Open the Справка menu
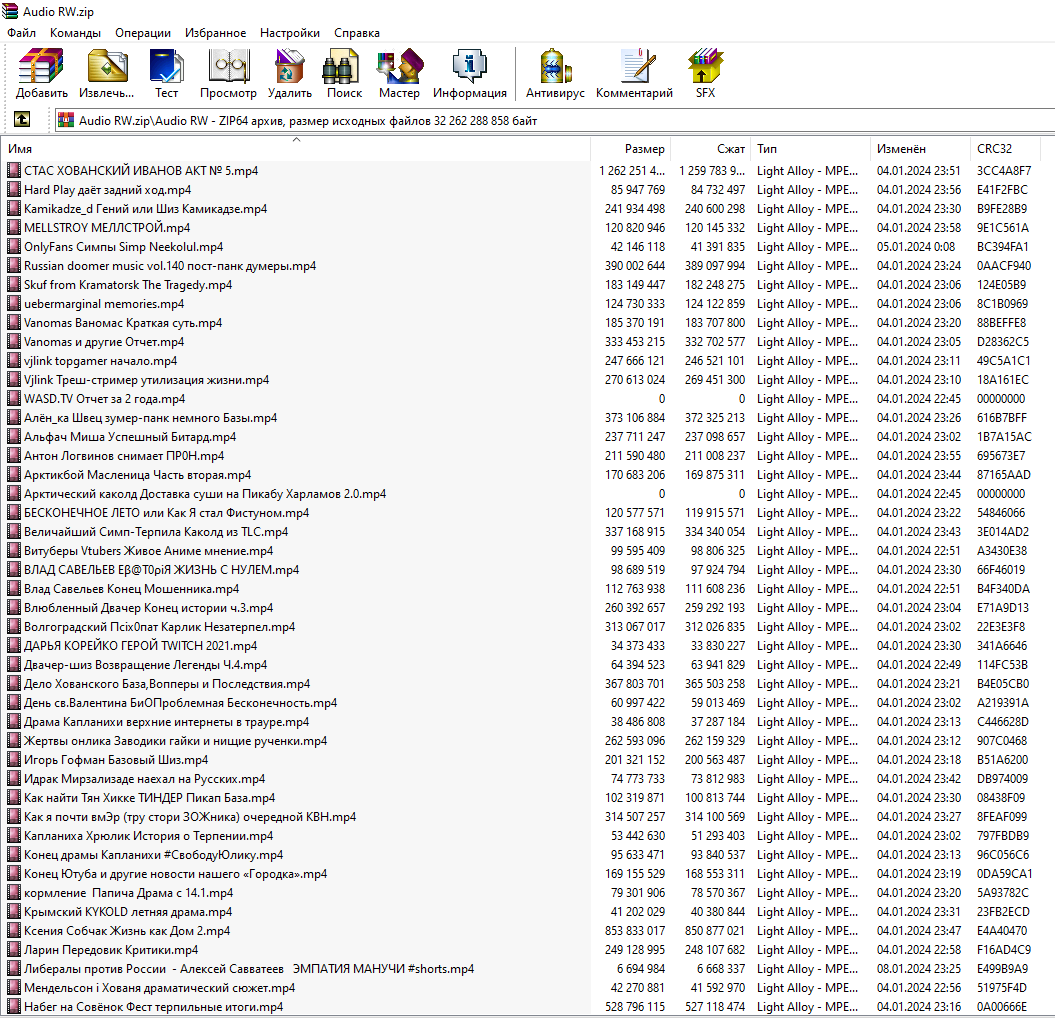 click(x=357, y=33)
